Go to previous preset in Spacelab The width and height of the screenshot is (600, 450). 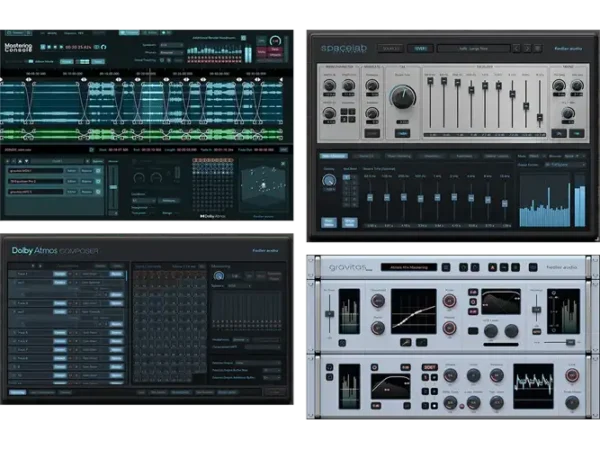tap(517, 49)
